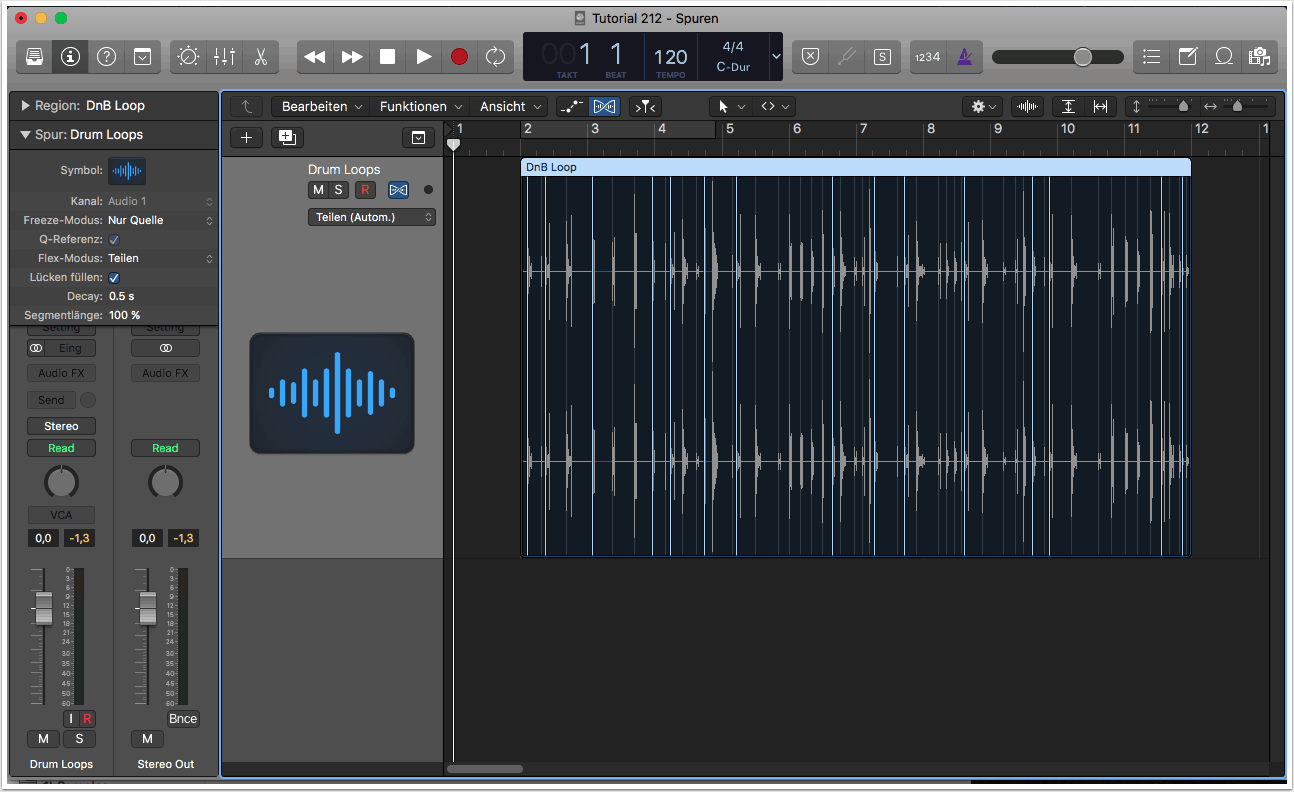
Task: Expand the Region: DnB Loop section
Action: tap(25, 106)
